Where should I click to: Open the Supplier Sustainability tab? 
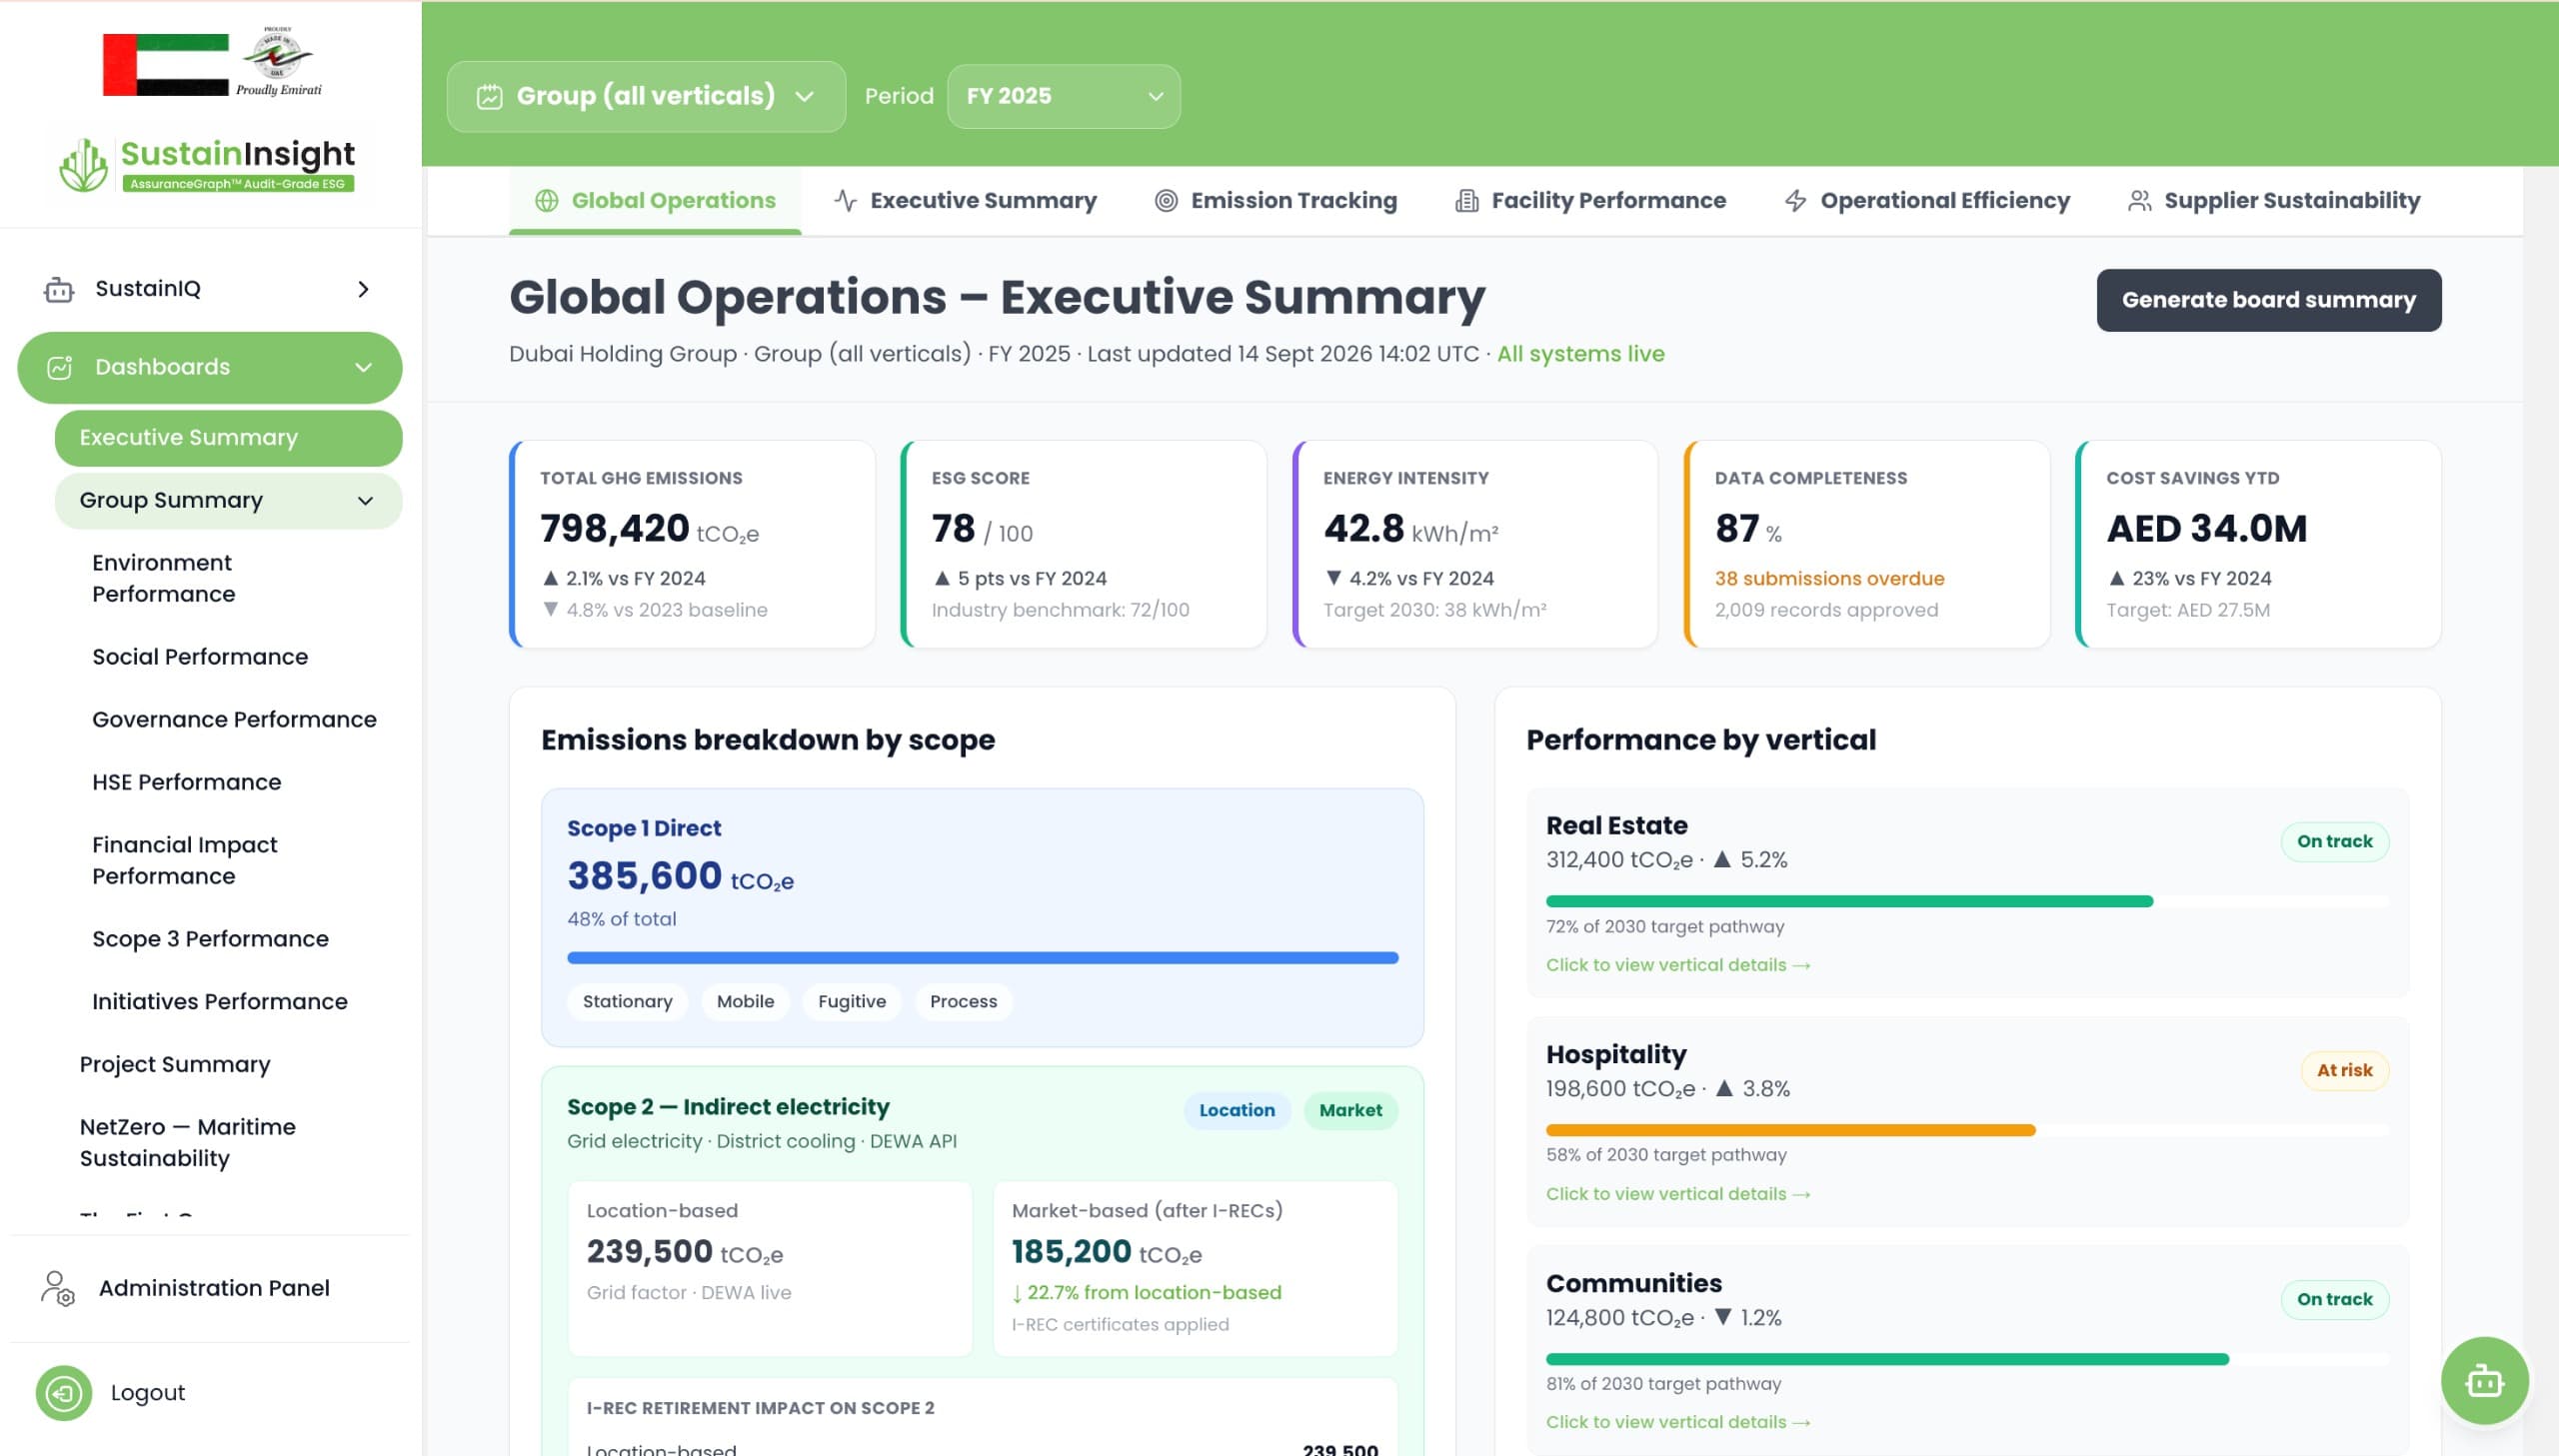[2274, 201]
